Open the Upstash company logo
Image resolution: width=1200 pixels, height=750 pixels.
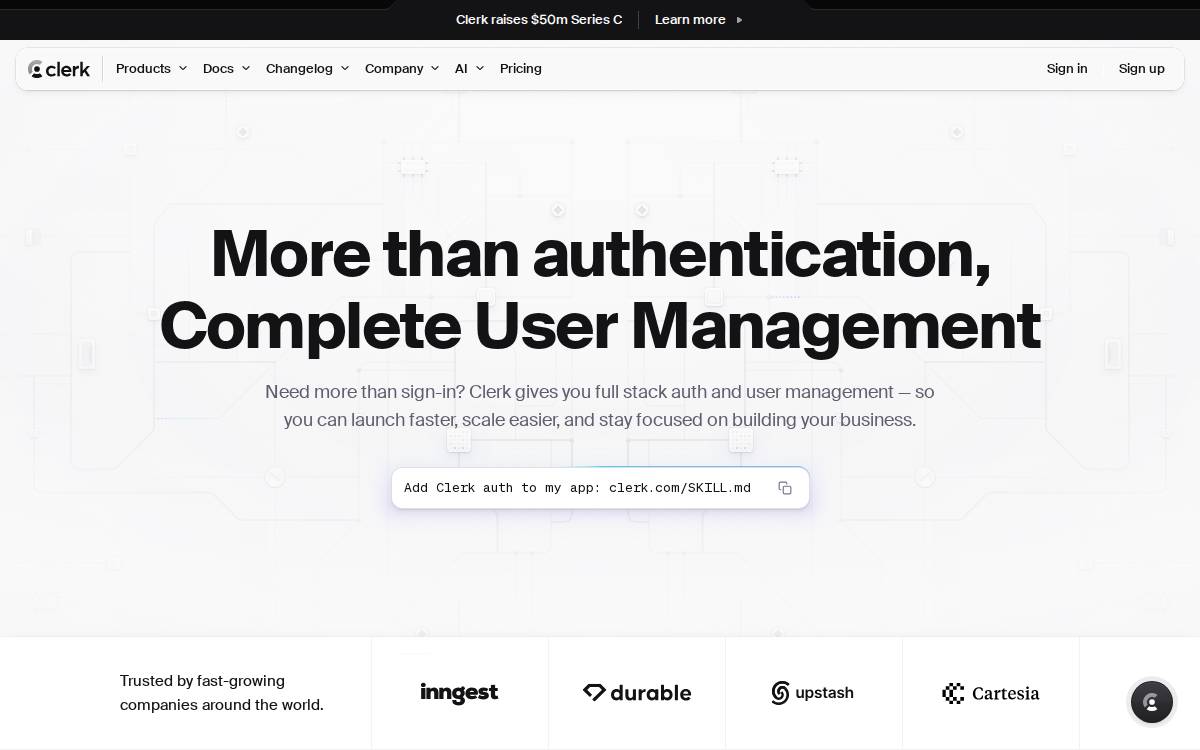[813, 693]
